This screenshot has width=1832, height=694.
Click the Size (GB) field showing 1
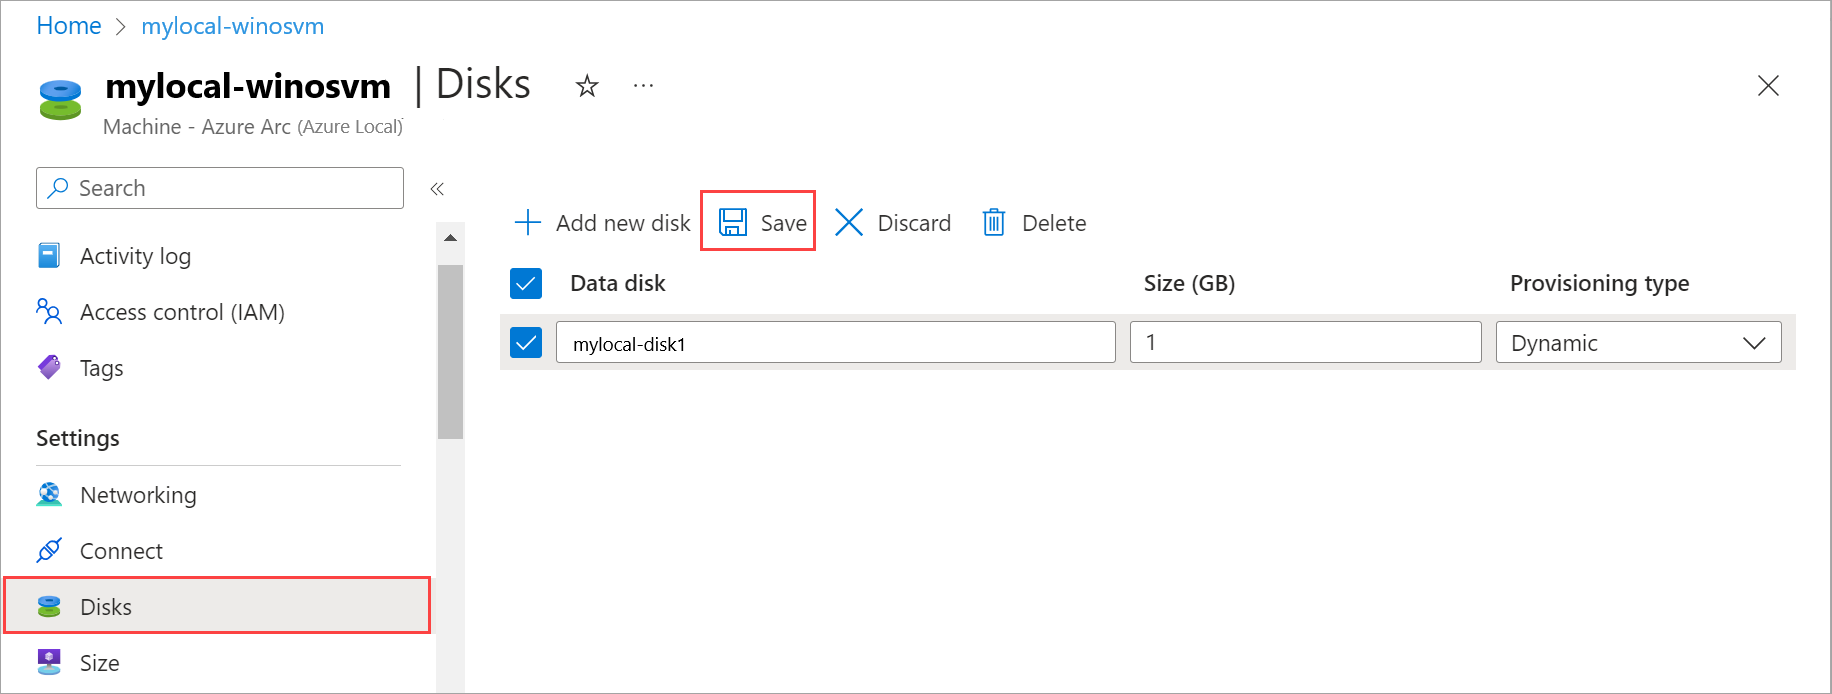click(1306, 342)
